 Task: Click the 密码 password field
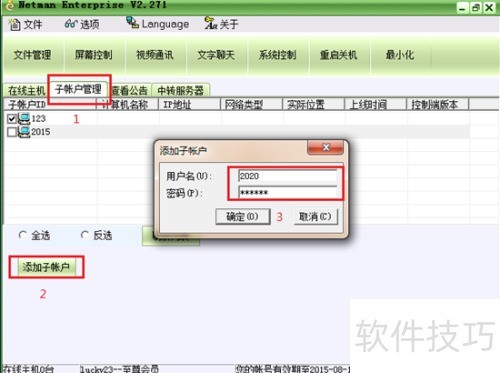[287, 192]
